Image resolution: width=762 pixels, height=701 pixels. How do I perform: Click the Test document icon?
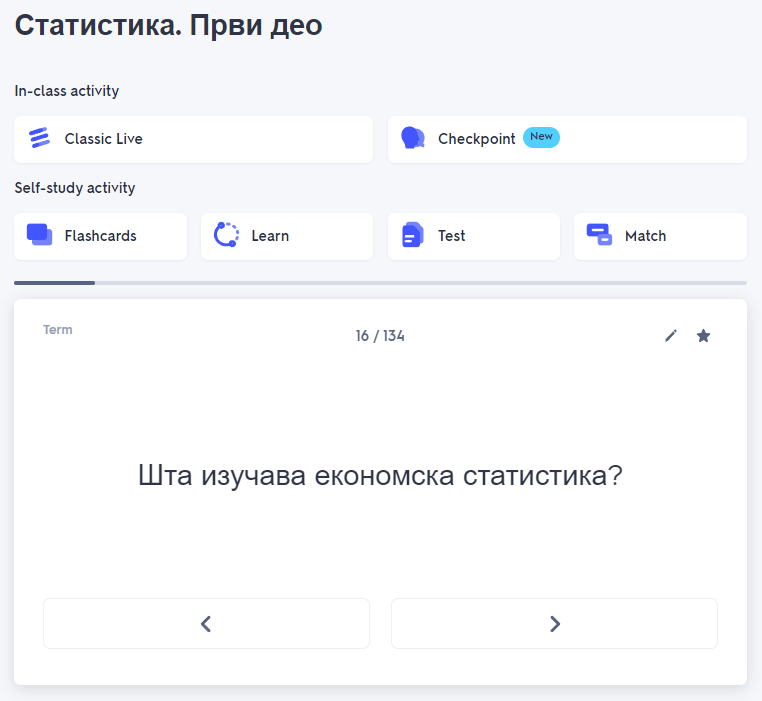[x=413, y=235]
